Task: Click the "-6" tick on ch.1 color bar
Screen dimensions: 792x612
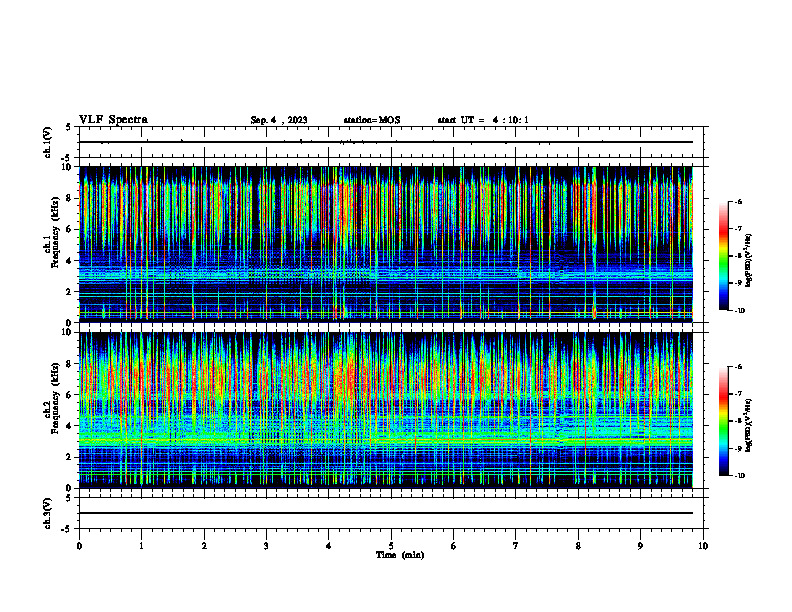Action: [738, 202]
